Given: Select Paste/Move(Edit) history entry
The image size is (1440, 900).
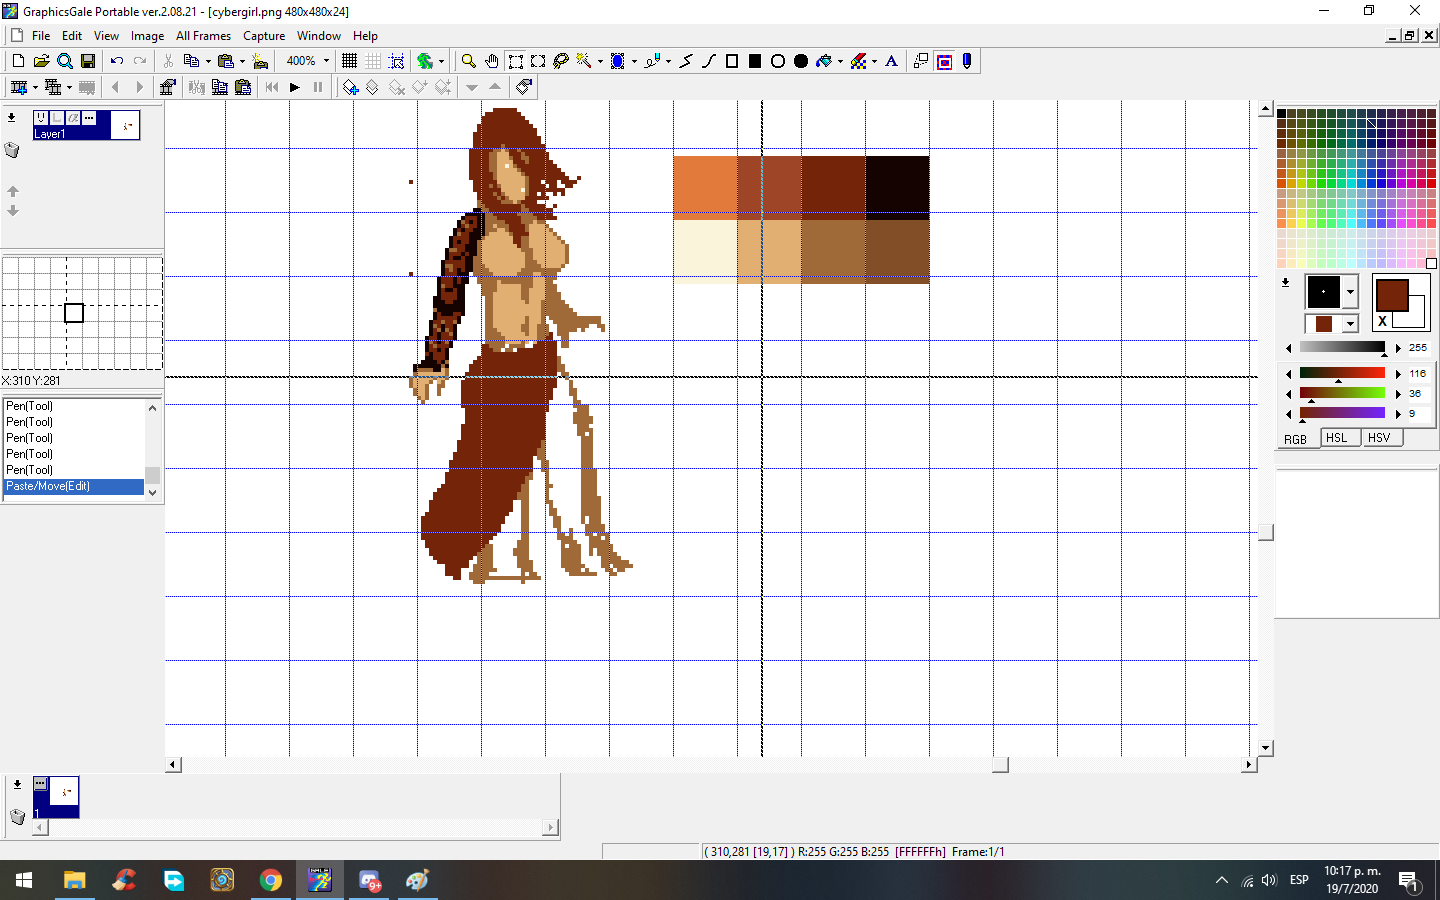Looking at the screenshot, I should 74,486.
